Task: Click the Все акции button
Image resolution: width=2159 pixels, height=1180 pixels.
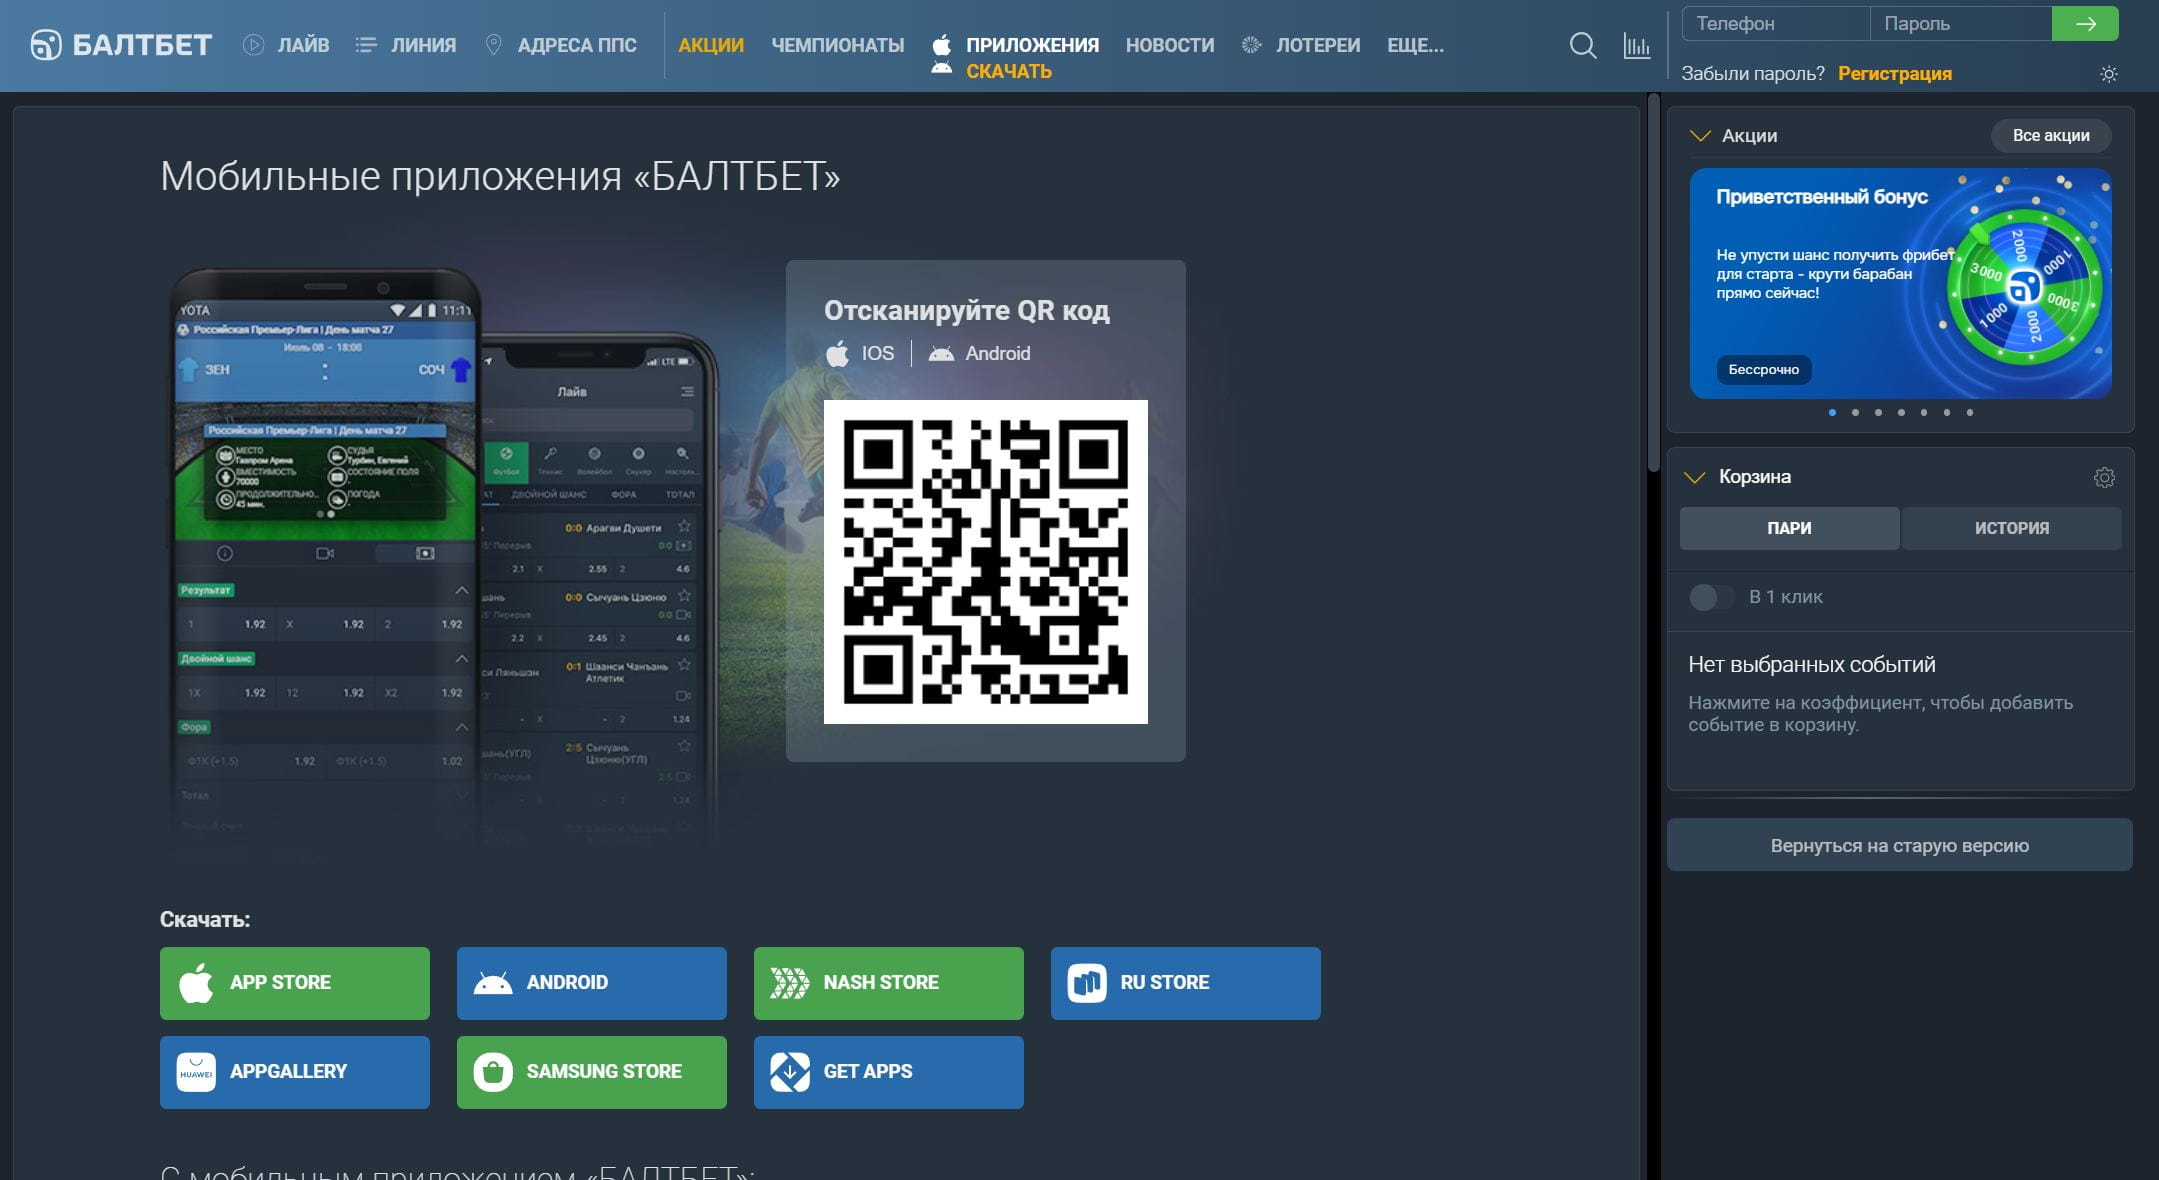Action: (x=2051, y=136)
